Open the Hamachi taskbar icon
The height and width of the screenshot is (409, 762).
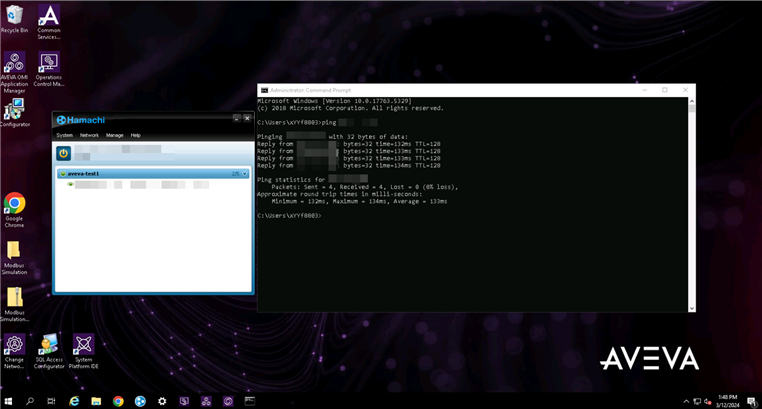click(140, 401)
